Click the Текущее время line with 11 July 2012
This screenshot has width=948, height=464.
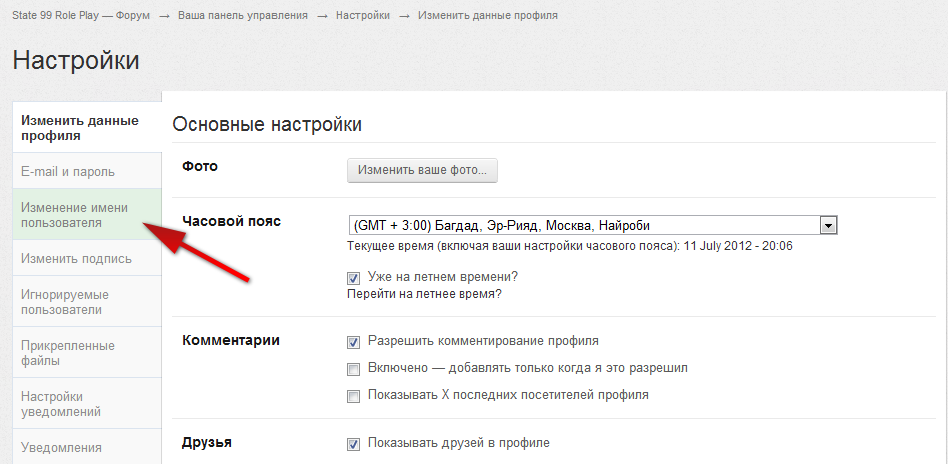[570, 246]
